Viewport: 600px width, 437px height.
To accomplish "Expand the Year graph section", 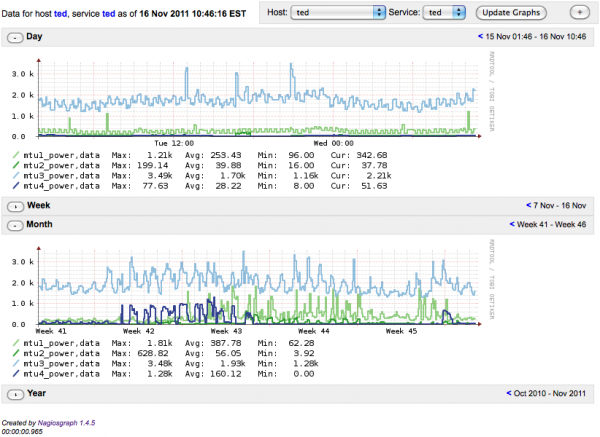I will click(15, 394).
